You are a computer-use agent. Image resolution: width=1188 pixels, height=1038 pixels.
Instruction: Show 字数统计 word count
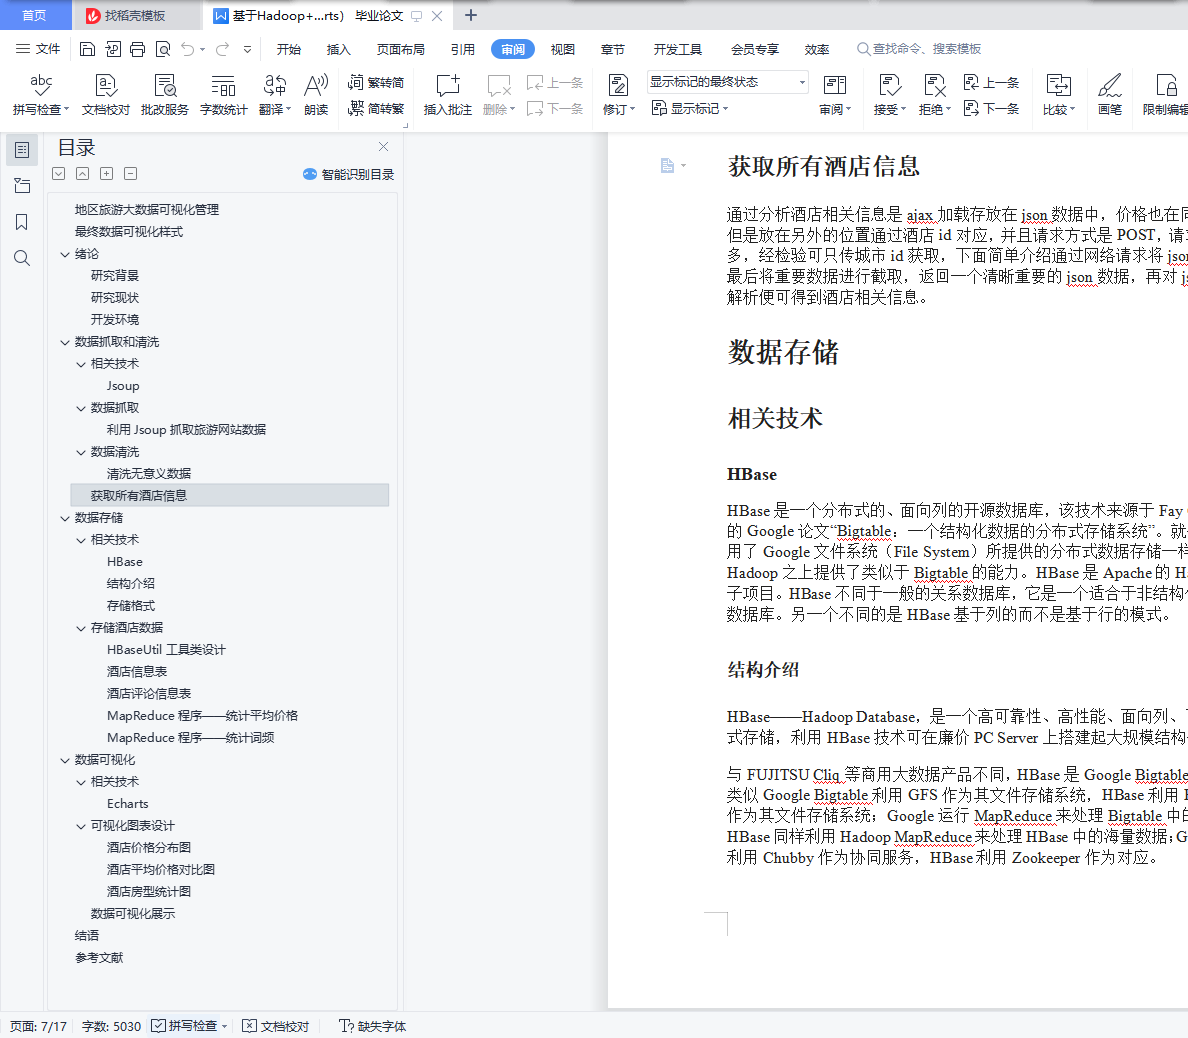[224, 95]
